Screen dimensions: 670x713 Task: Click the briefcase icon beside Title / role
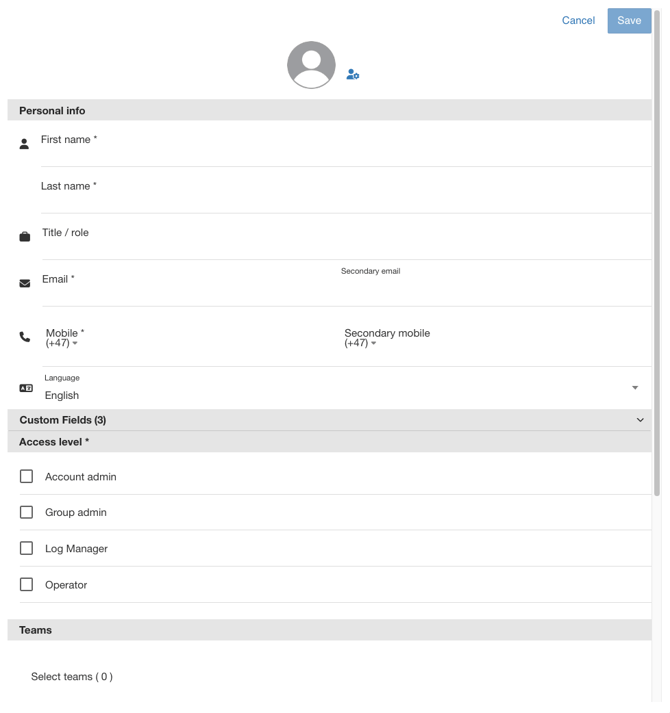click(x=25, y=237)
